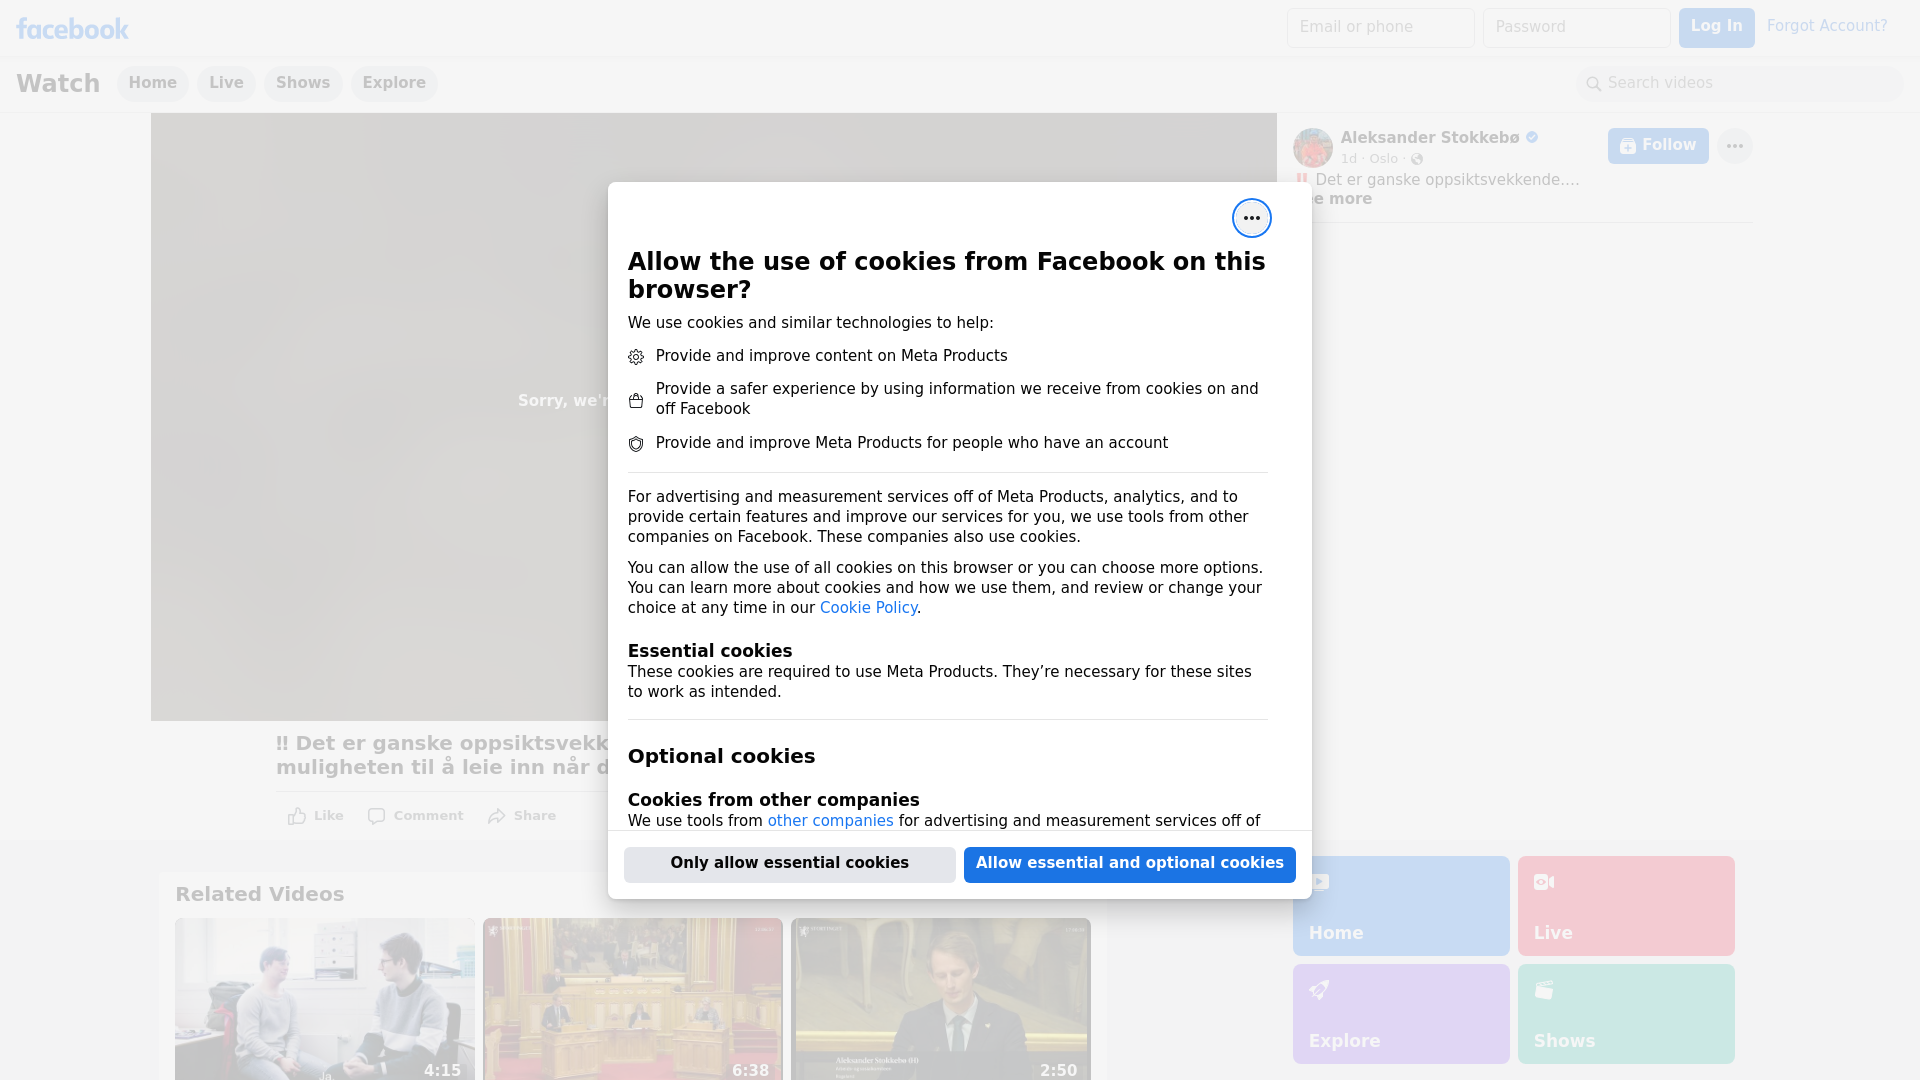This screenshot has height=1080, width=1920.
Task: Open the related video lasting 4:15
Action: click(325, 999)
